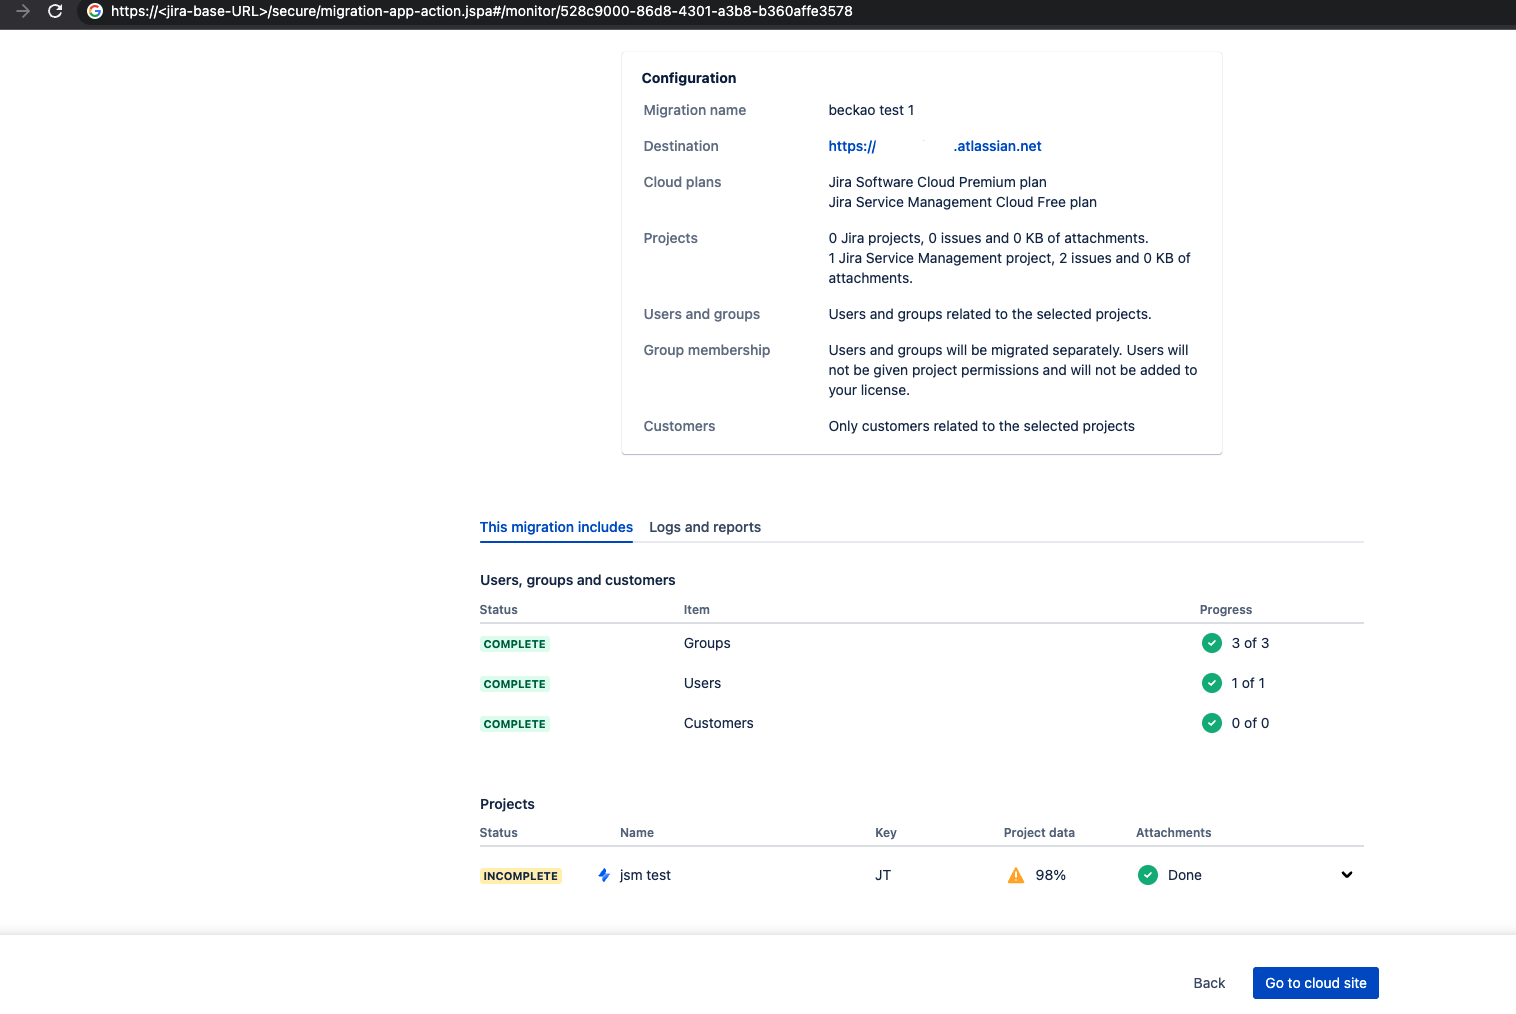The width and height of the screenshot is (1516, 1014).
Task: Click the green checkmark for Customers progress
Action: [x=1212, y=723]
